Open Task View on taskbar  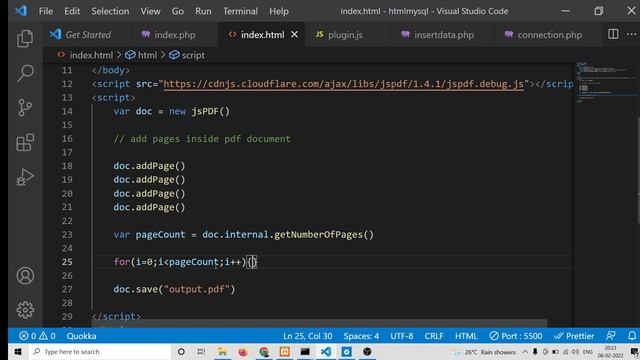point(201,351)
